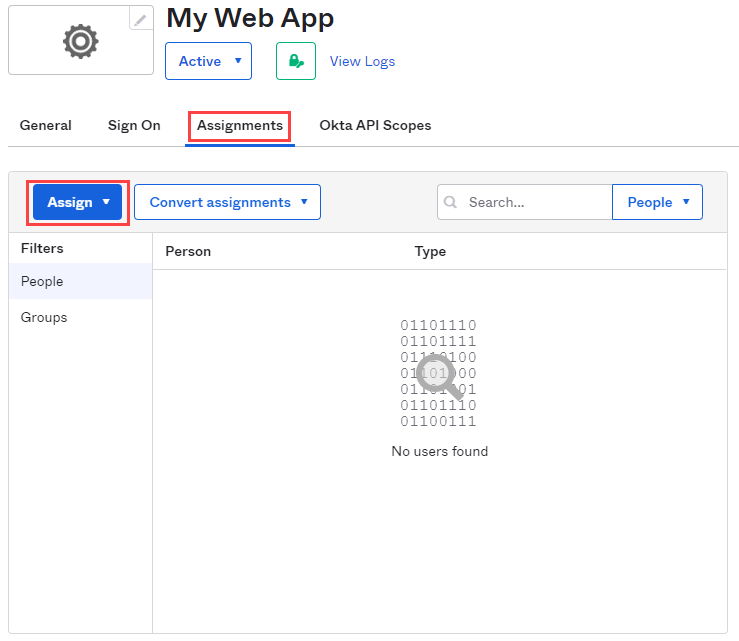739x641 pixels.
Task: Click the binary magnifier empty-state illustration
Action: click(x=439, y=372)
